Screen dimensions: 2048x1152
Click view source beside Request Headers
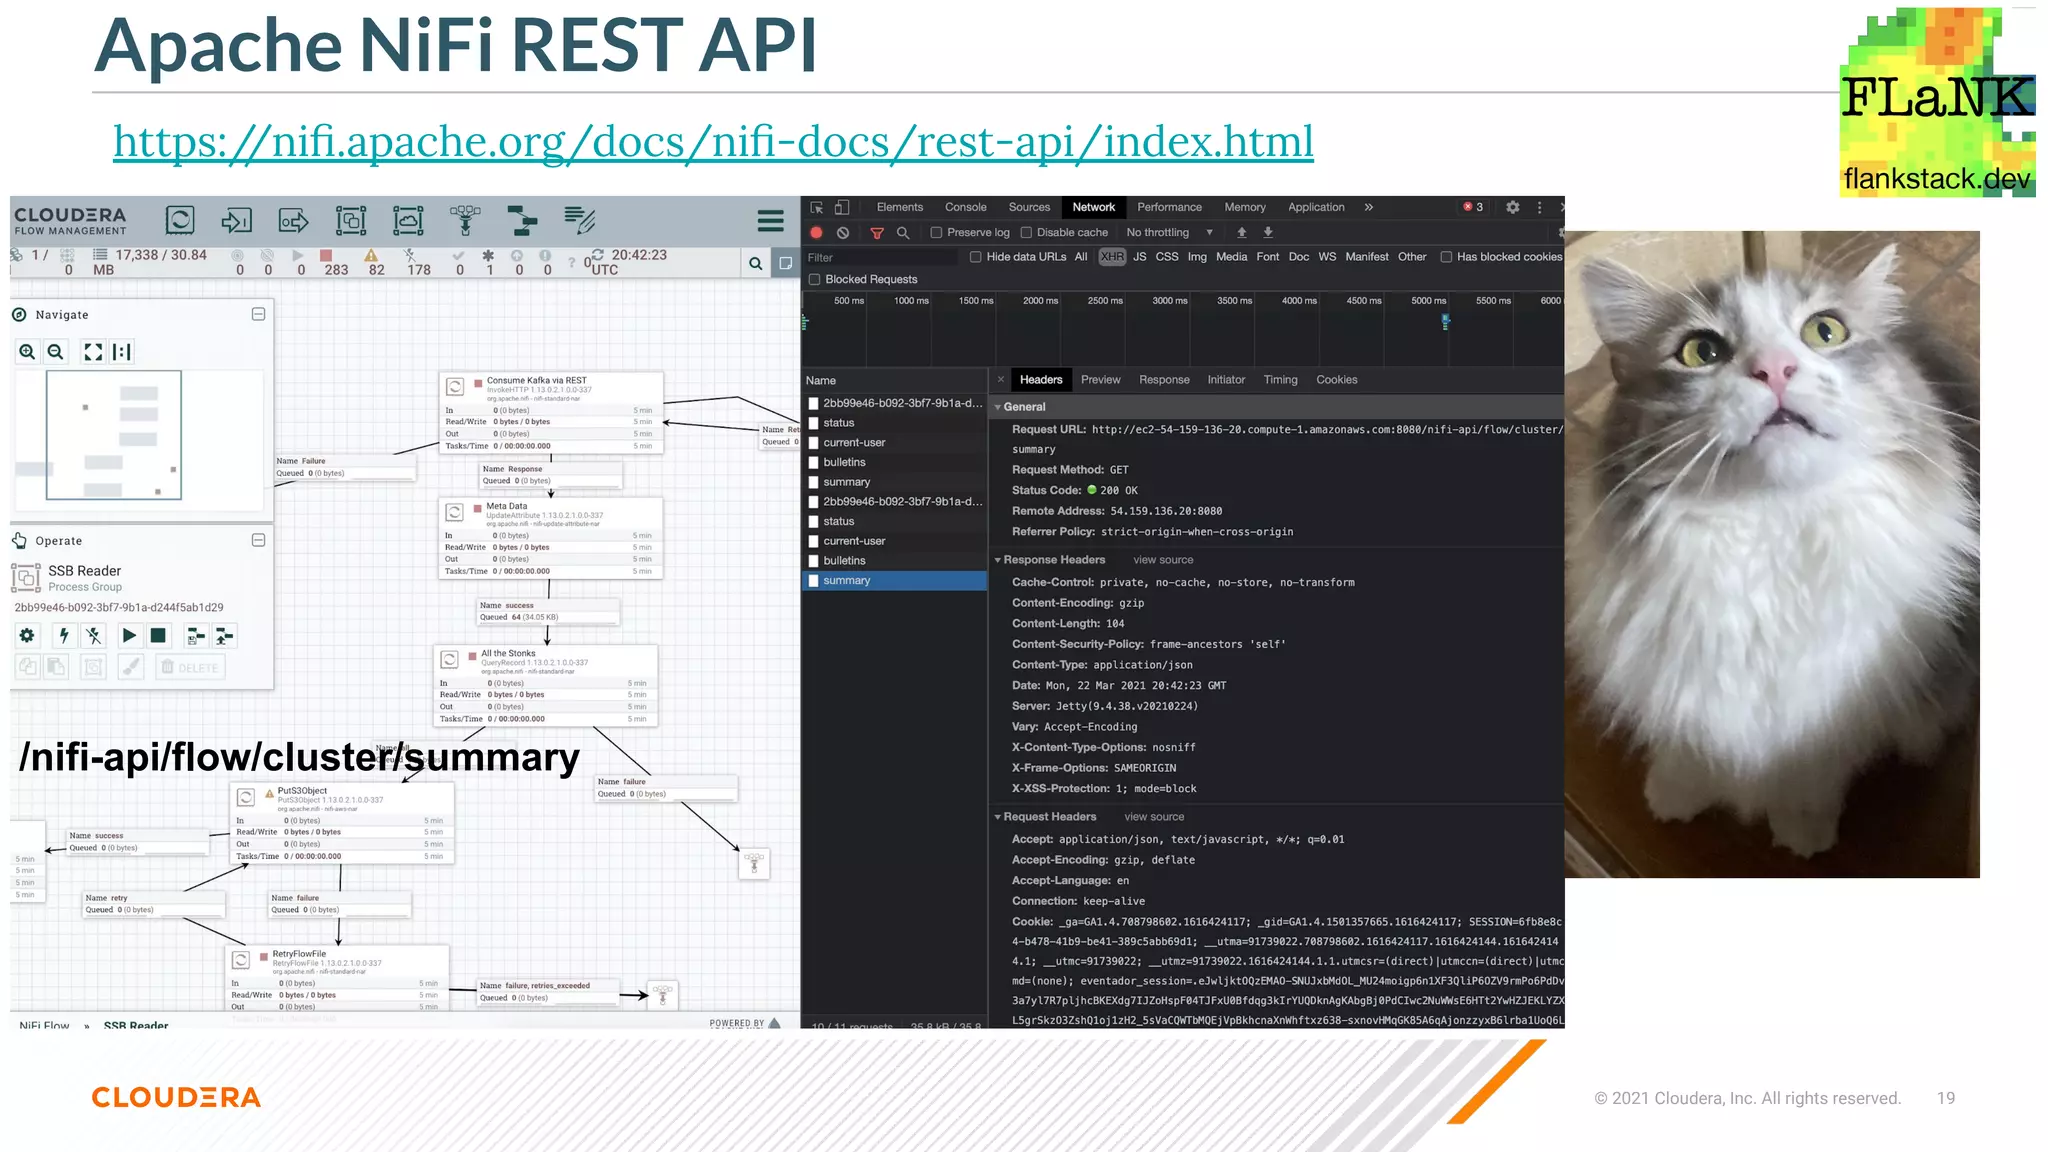[1153, 817]
